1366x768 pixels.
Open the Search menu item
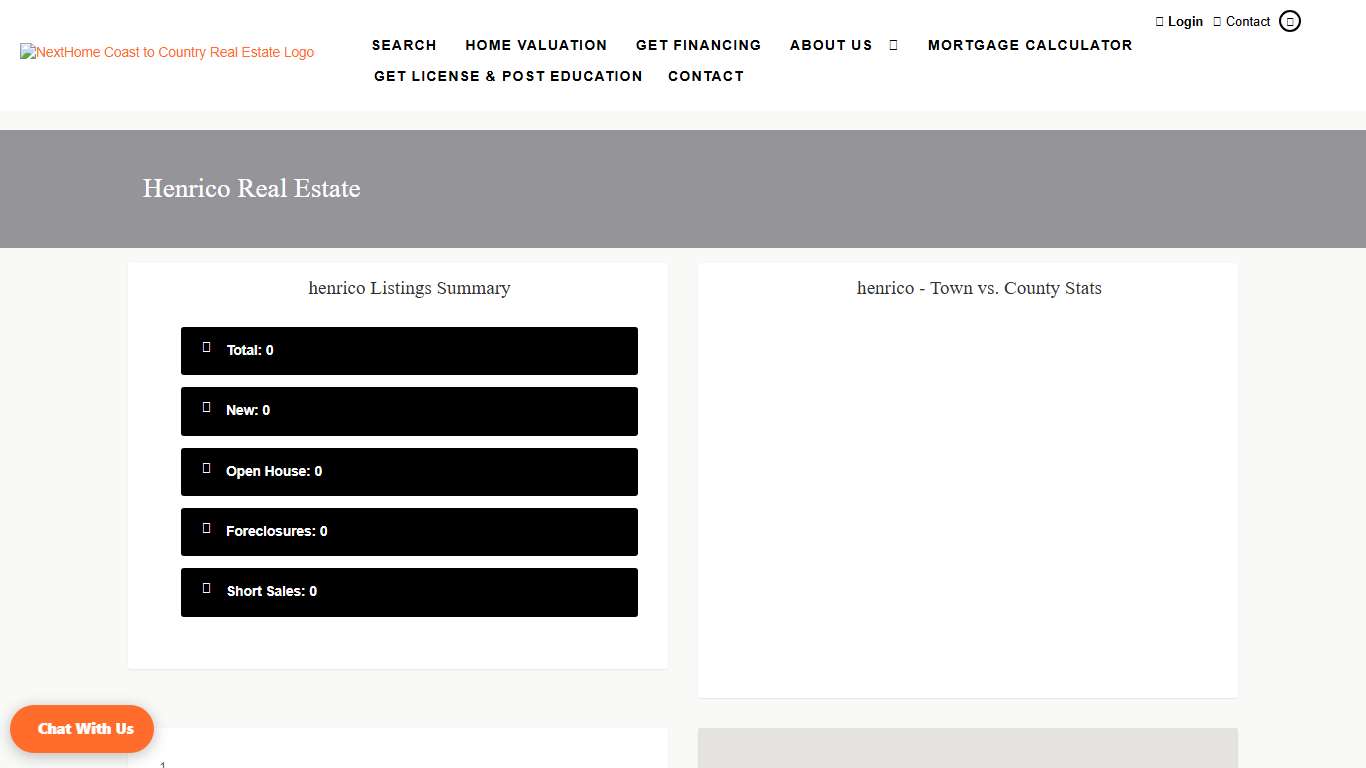pyautogui.click(x=404, y=45)
